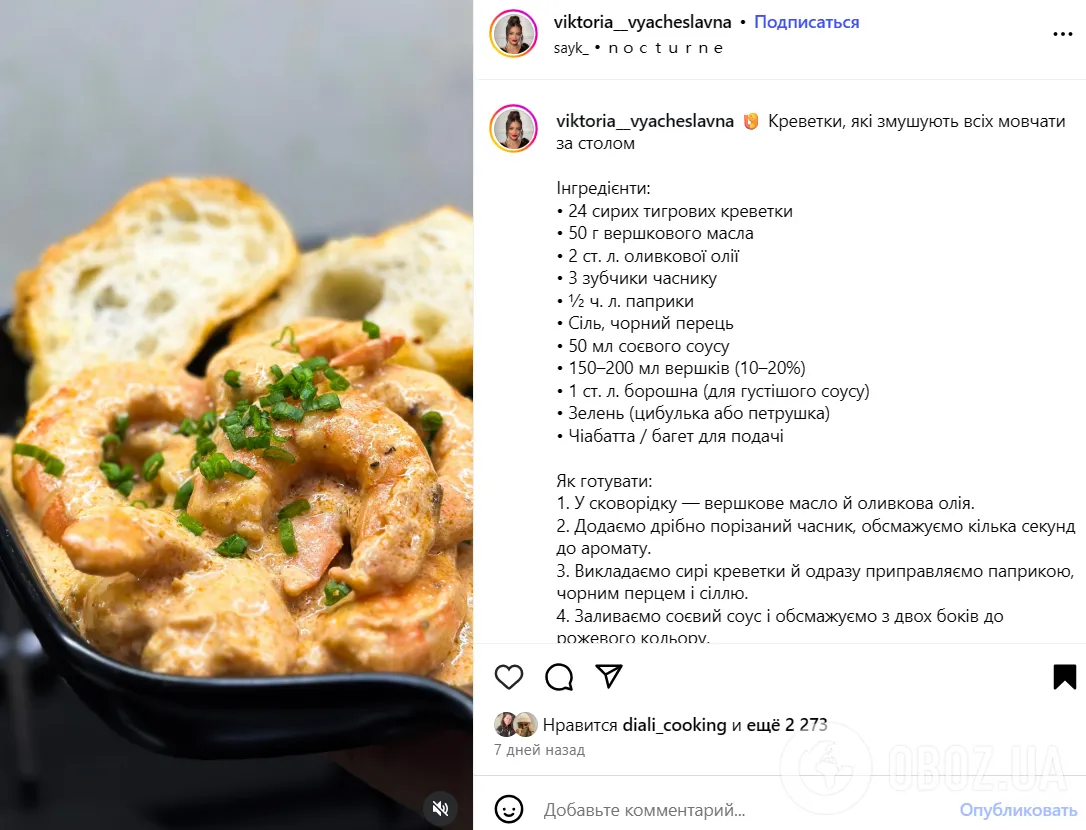Open the three-dot more options menu
Viewport: 1086px width, 830px height.
(1062, 34)
